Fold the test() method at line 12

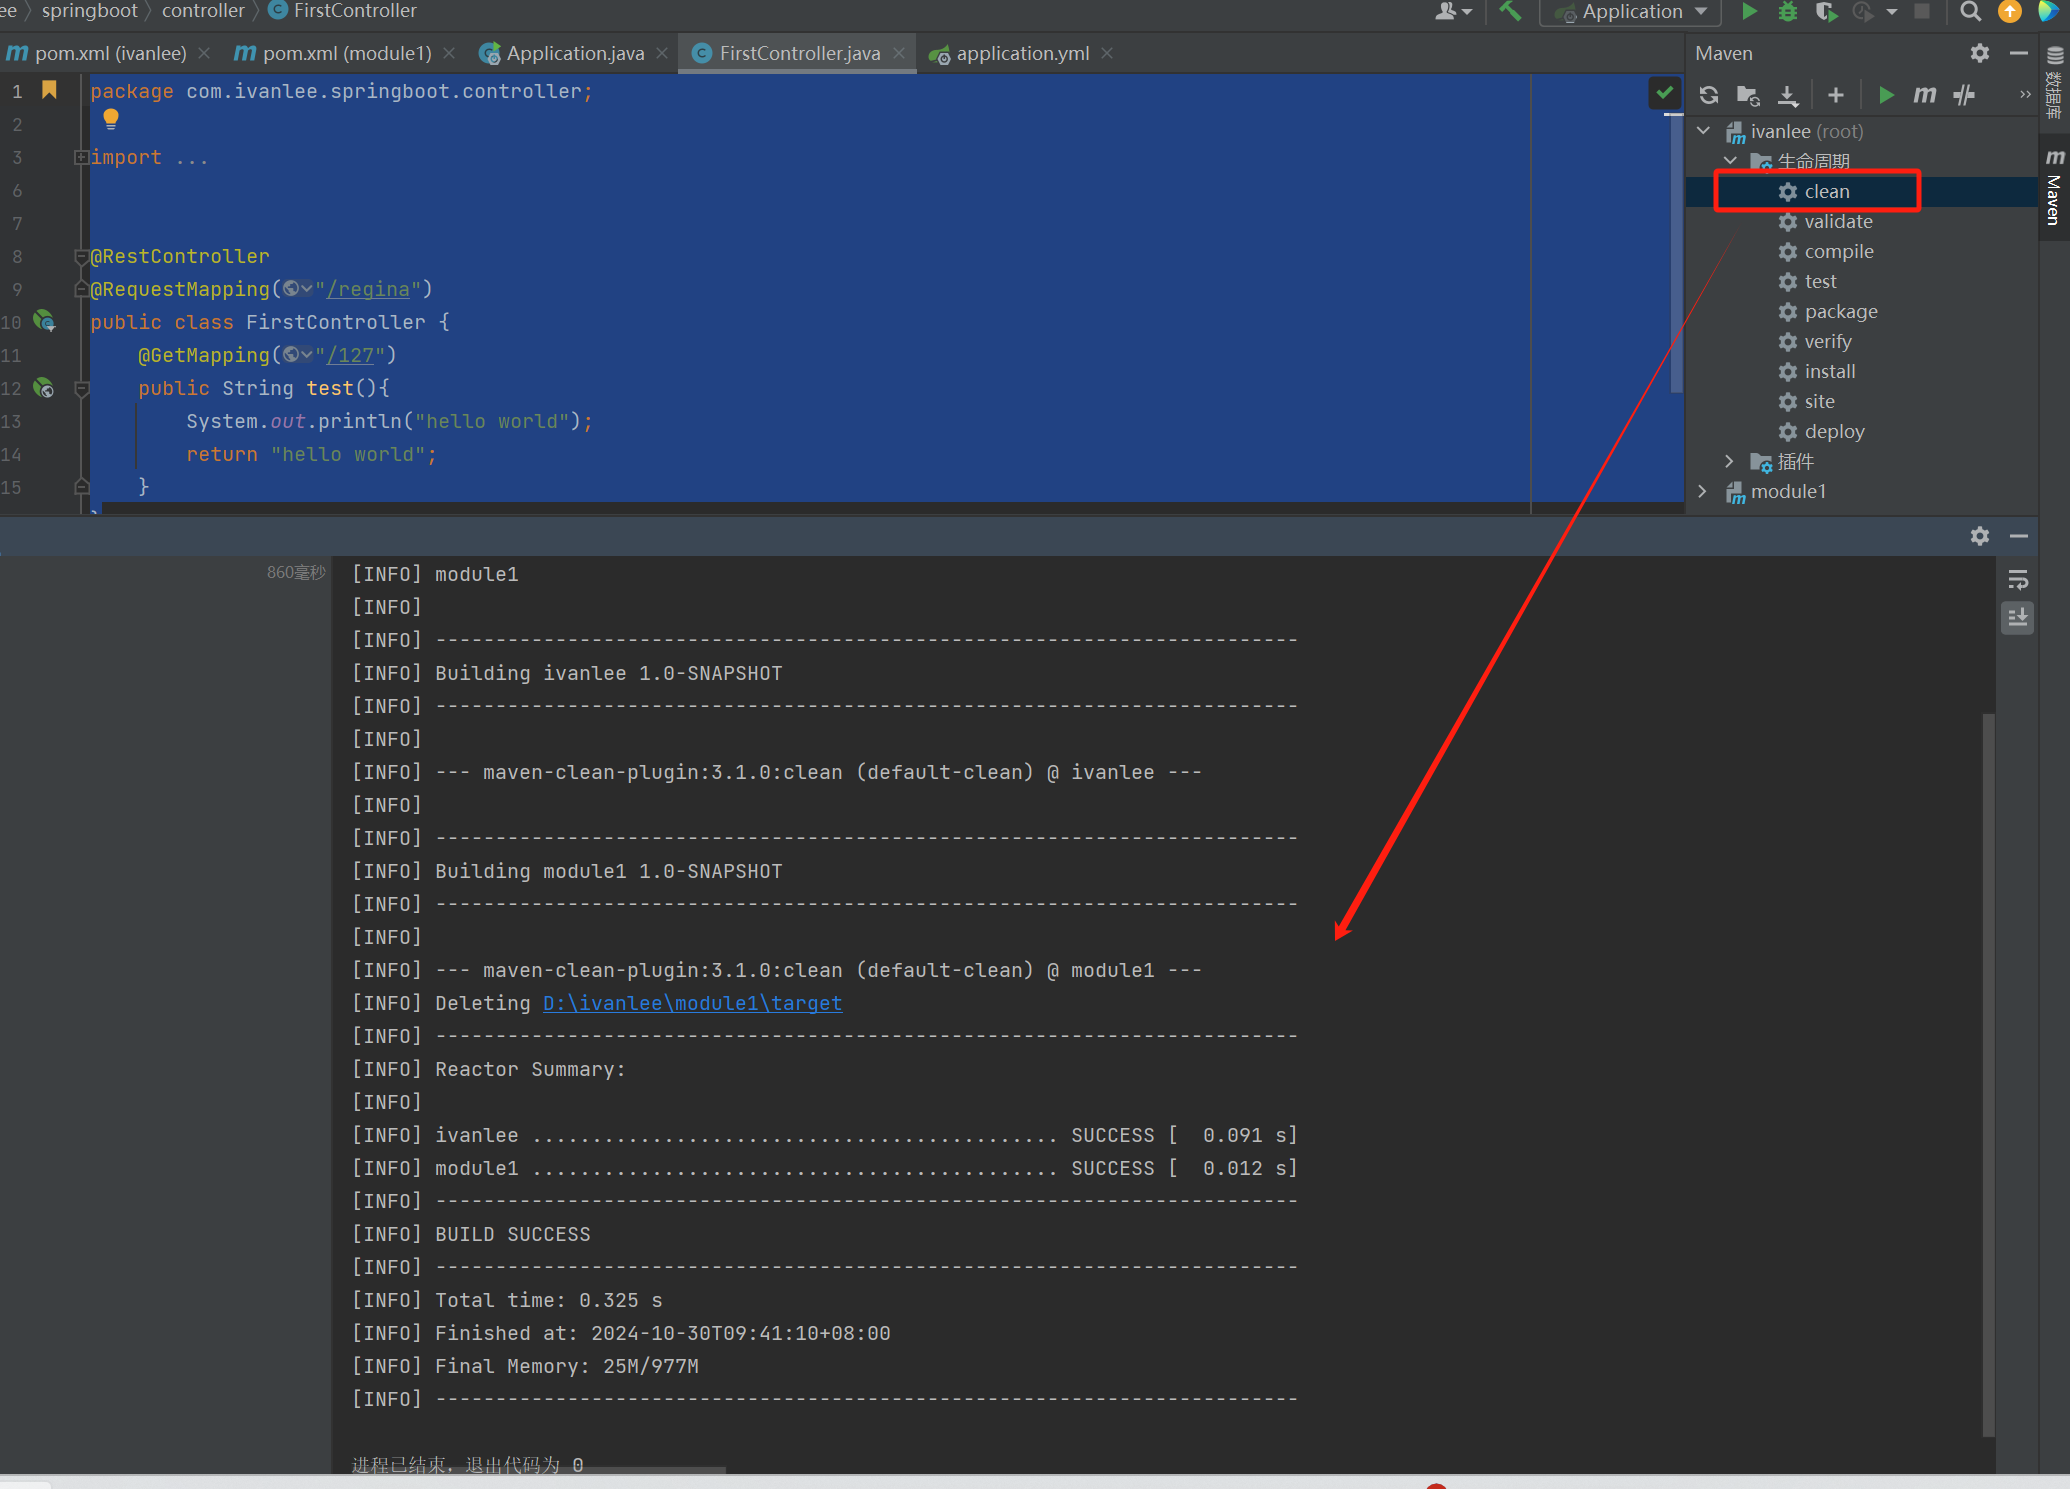(82, 388)
